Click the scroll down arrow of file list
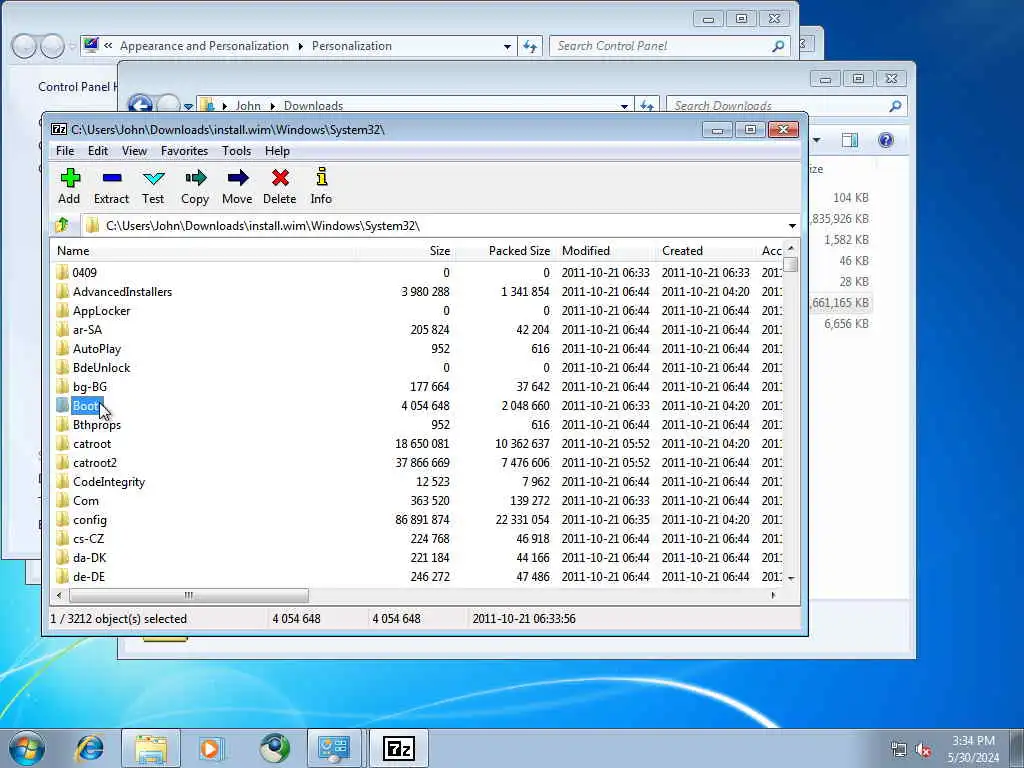This screenshot has width=1024, height=768. [791, 578]
